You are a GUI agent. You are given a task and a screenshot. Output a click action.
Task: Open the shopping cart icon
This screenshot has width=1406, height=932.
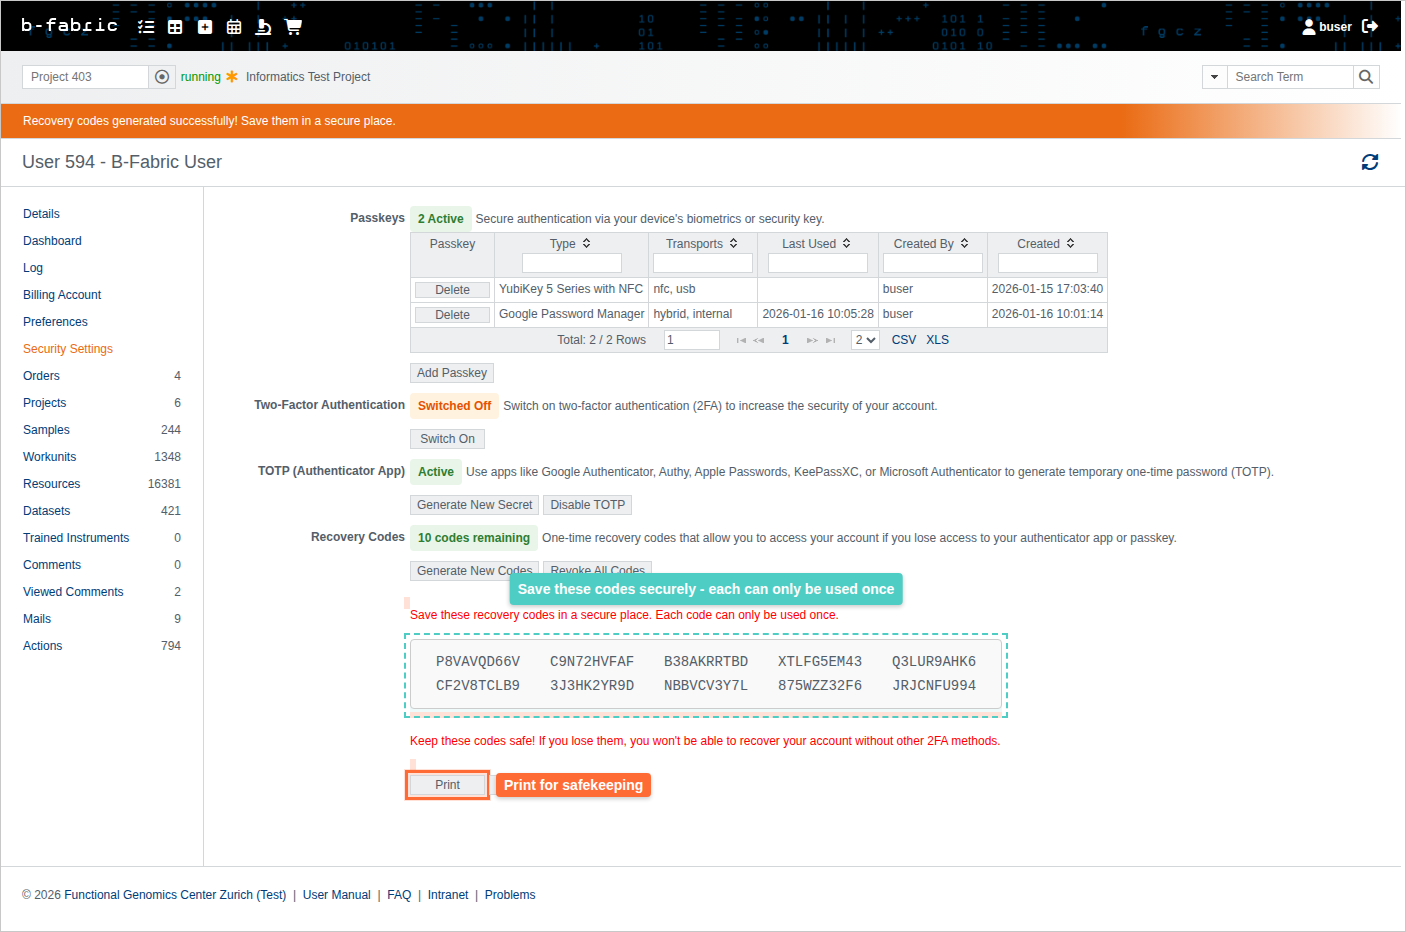(293, 27)
